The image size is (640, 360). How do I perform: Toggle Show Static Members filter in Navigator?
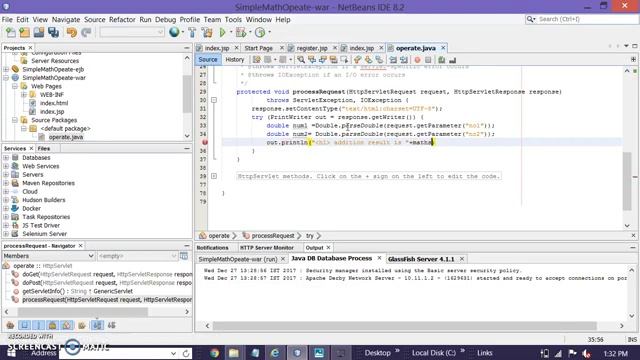point(38,325)
